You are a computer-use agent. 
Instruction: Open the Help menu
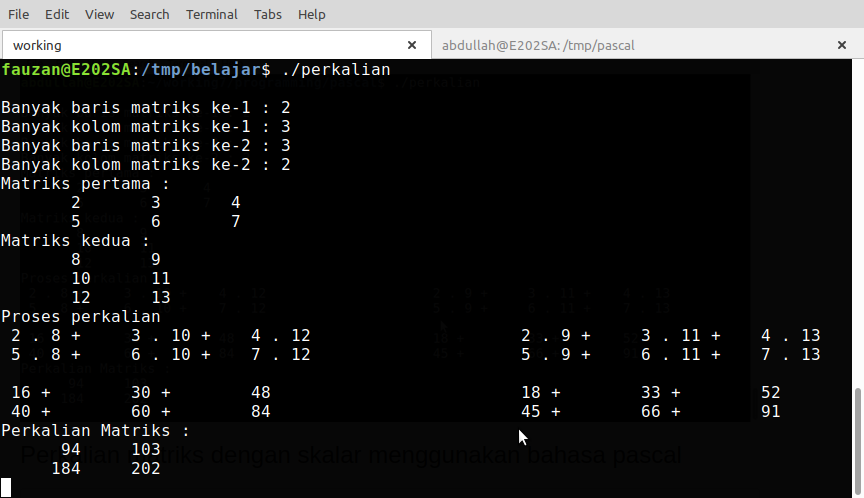312,14
